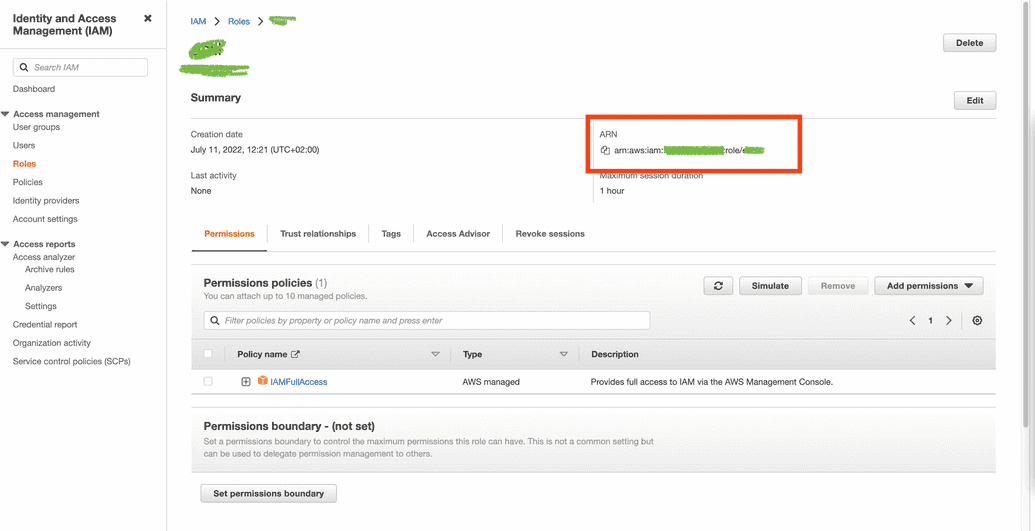Open the table preferences gear icon
Viewport: 1035px width, 531px height.
(x=977, y=321)
